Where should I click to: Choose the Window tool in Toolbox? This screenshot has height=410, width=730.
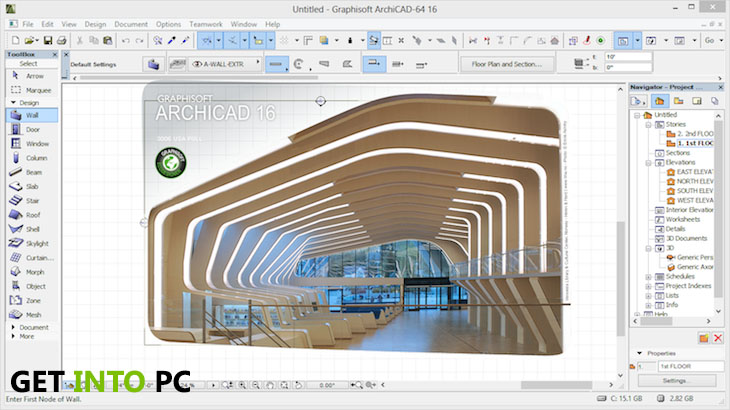pyautogui.click(x=32, y=144)
